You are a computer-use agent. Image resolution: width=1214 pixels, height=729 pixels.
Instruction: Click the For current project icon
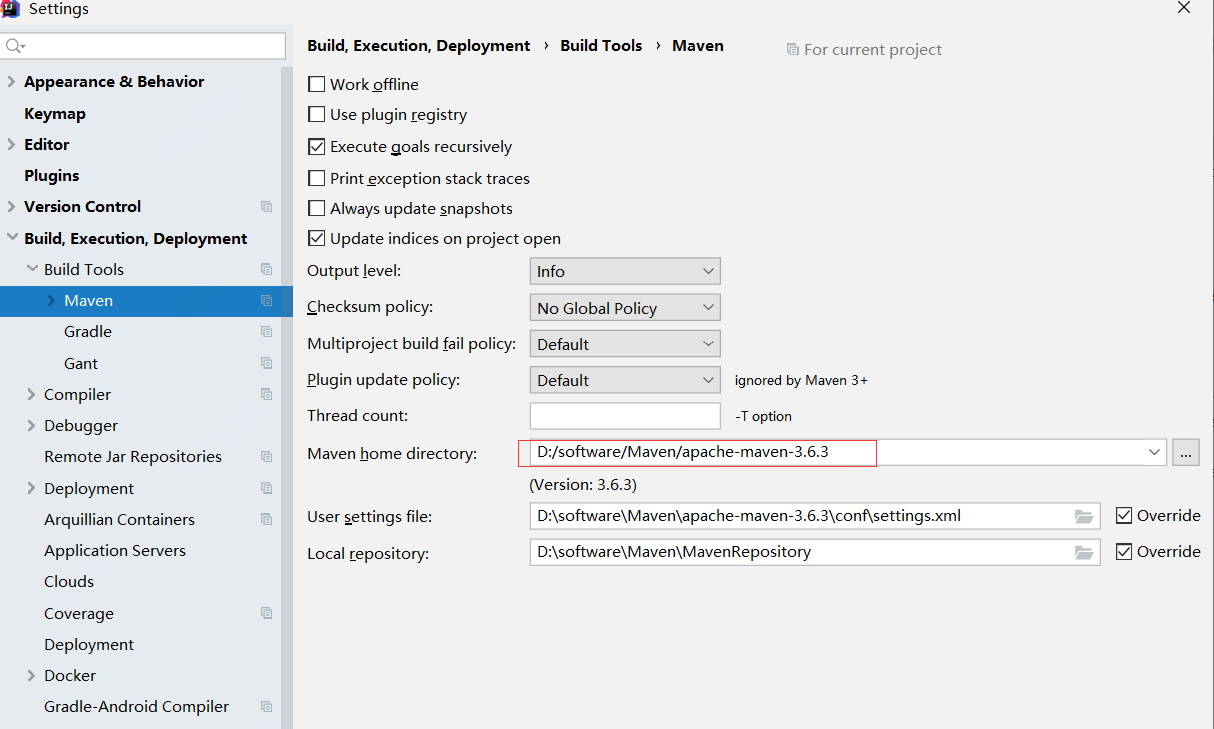tap(792, 49)
